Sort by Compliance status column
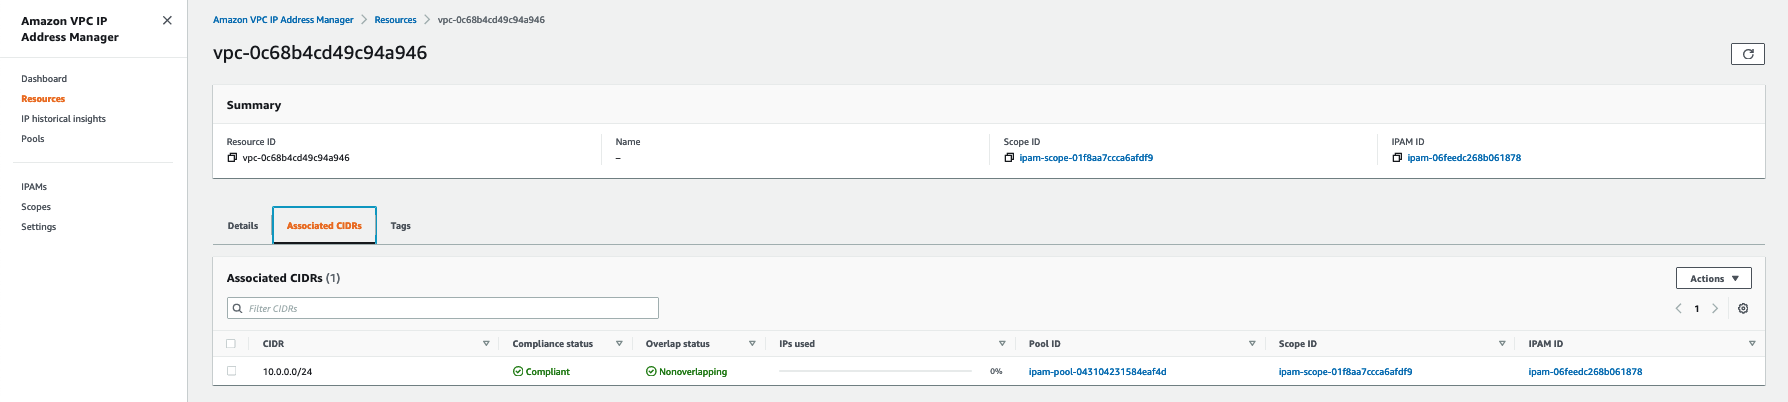The image size is (1788, 402). (619, 344)
